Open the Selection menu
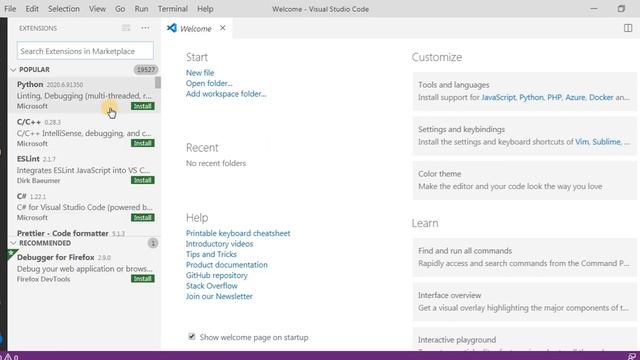 pos(64,9)
